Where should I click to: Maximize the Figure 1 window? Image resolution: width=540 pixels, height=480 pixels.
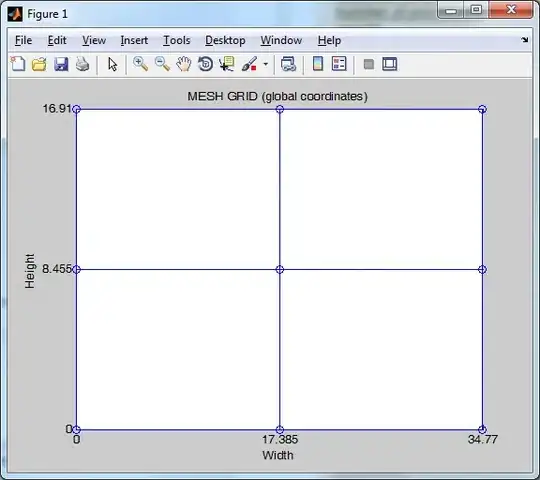[476, 10]
